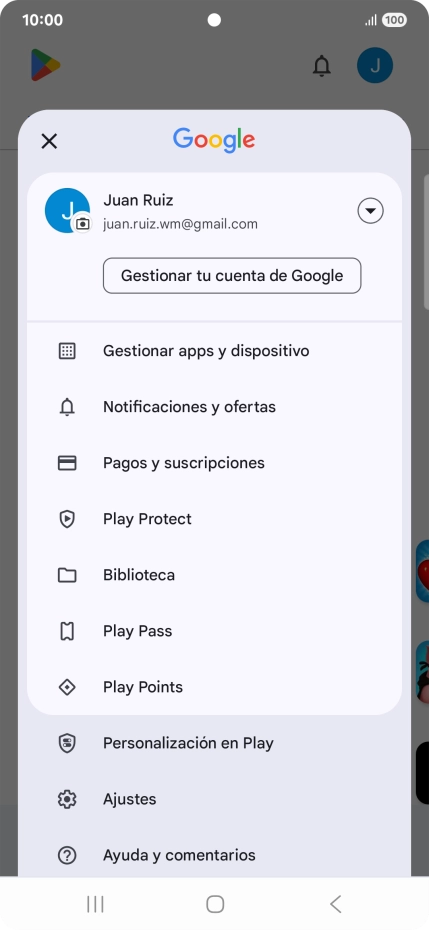
Task: Tap the camera badge on profile photo
Action: pos(83,224)
